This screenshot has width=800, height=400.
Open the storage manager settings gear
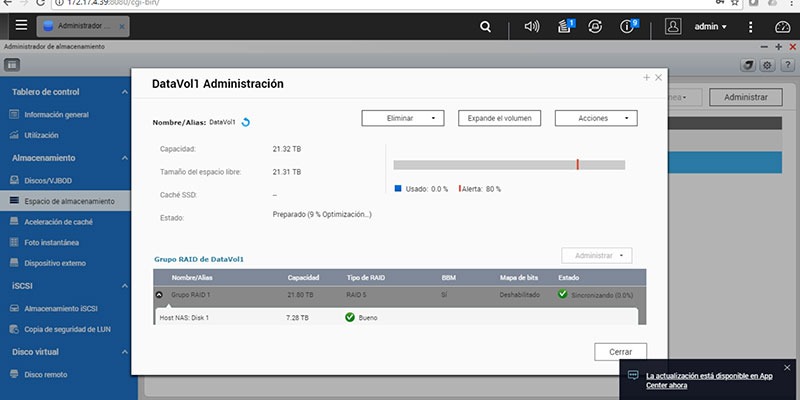point(767,65)
